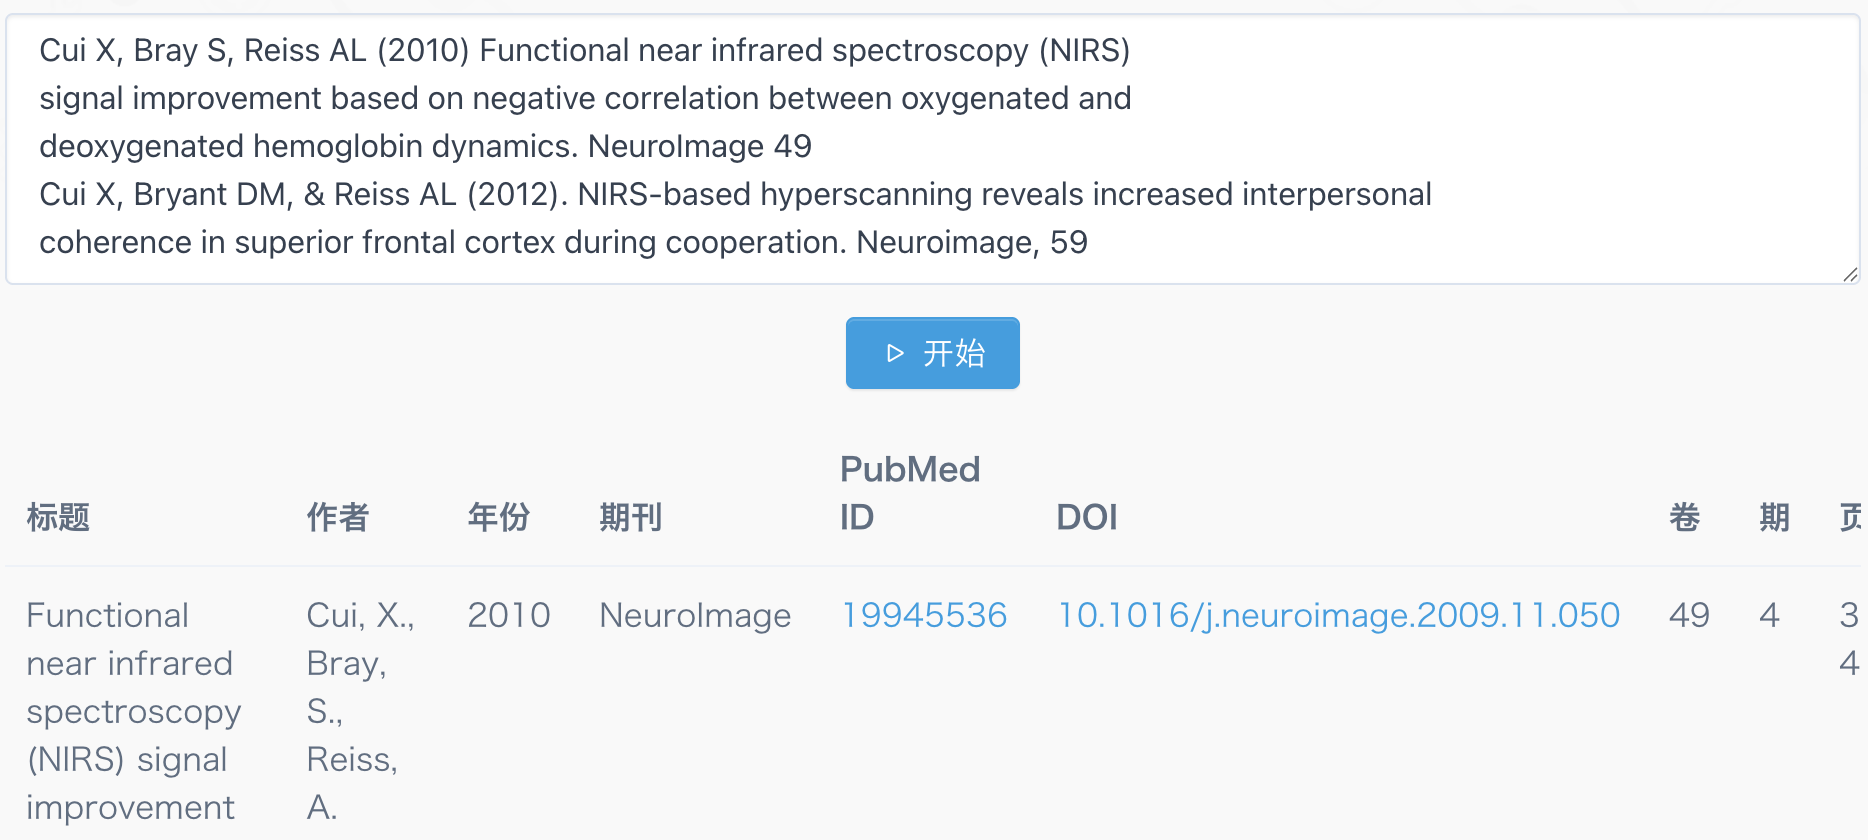
Task: Click the volume cell showing 49
Action: tap(1689, 615)
